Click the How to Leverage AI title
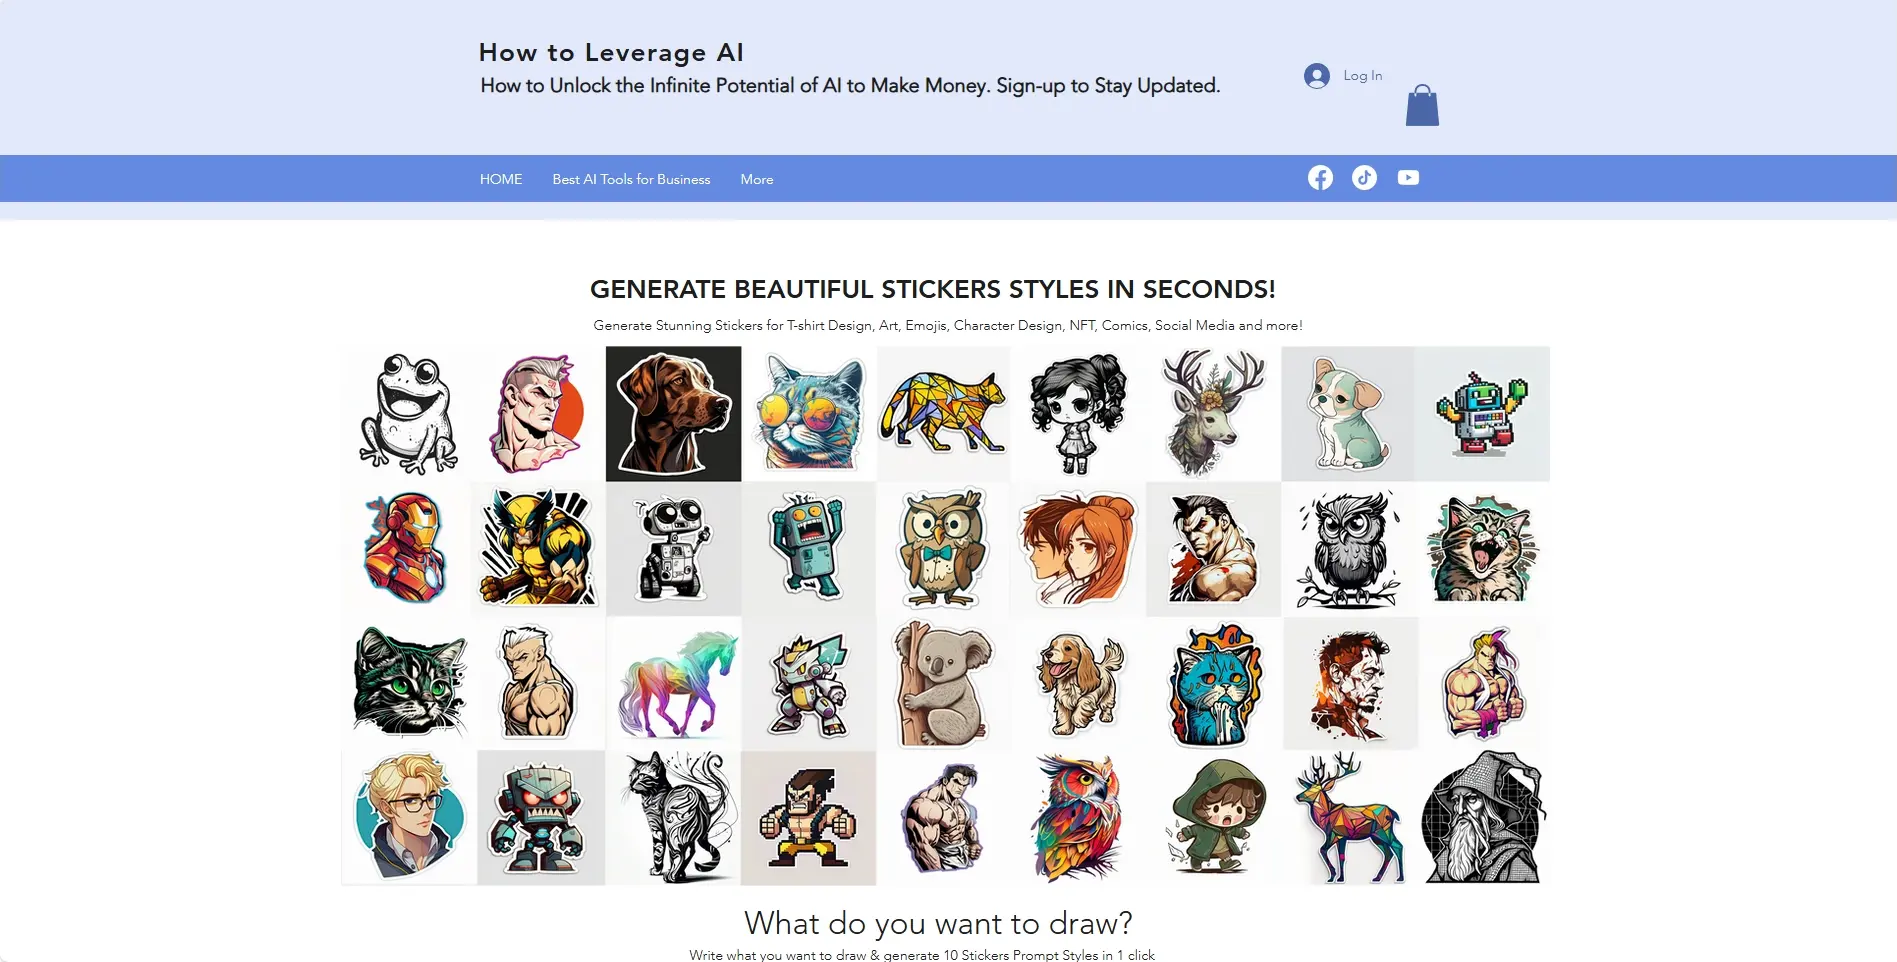Image resolution: width=1897 pixels, height=962 pixels. click(611, 52)
